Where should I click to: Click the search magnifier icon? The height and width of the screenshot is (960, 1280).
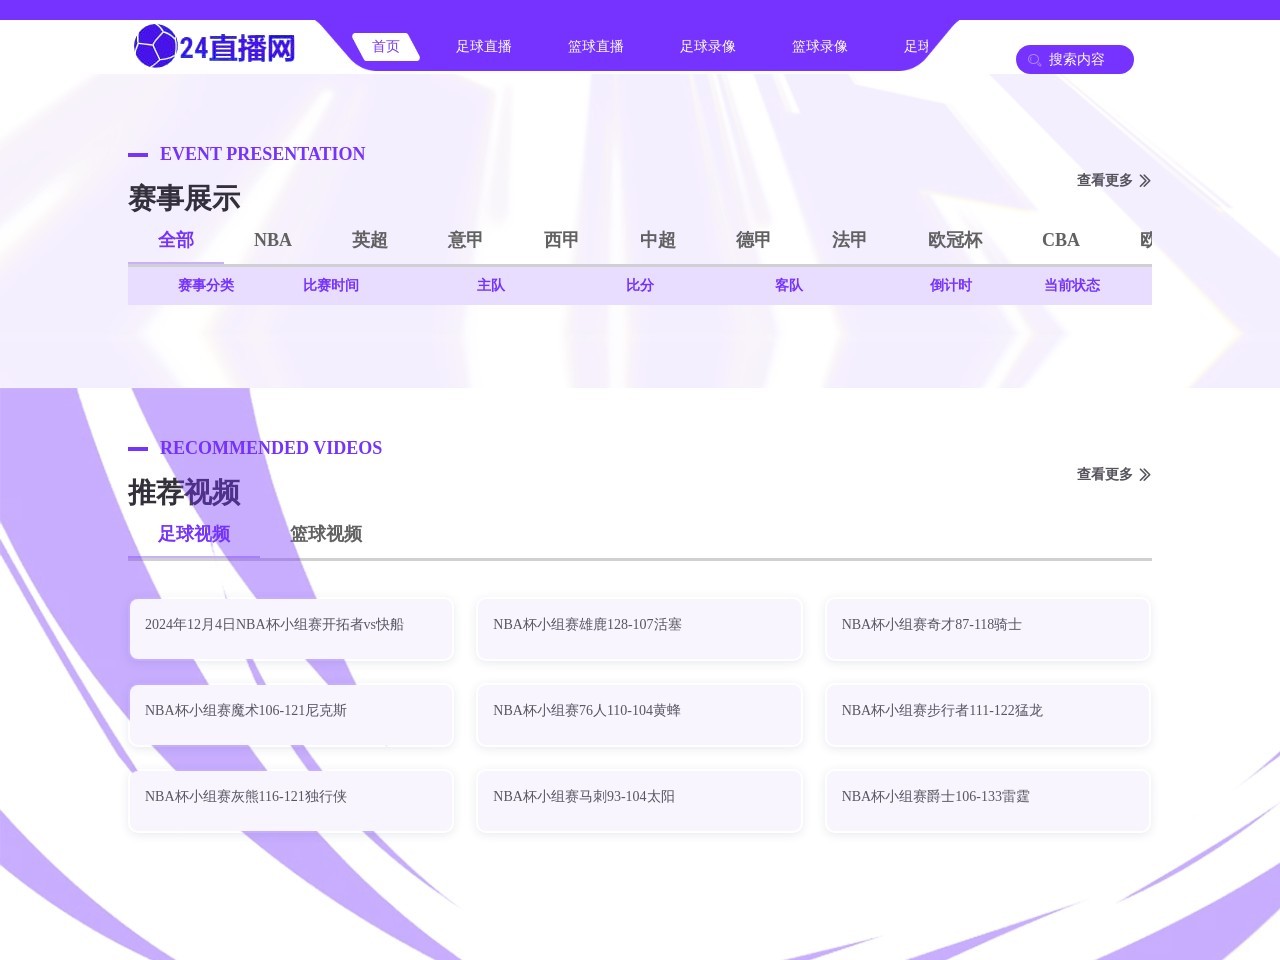tap(1035, 60)
